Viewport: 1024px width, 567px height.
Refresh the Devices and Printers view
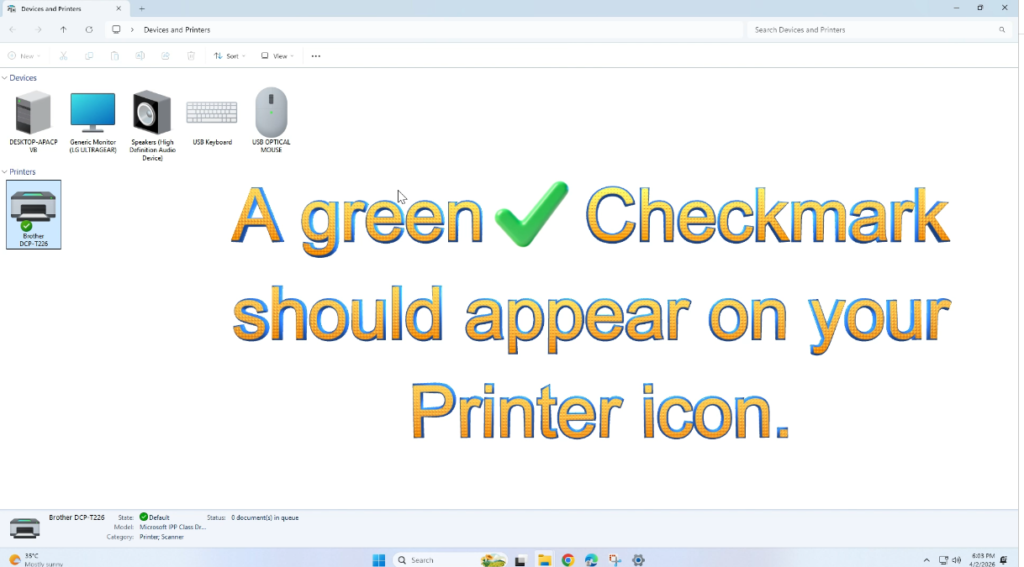coord(89,30)
